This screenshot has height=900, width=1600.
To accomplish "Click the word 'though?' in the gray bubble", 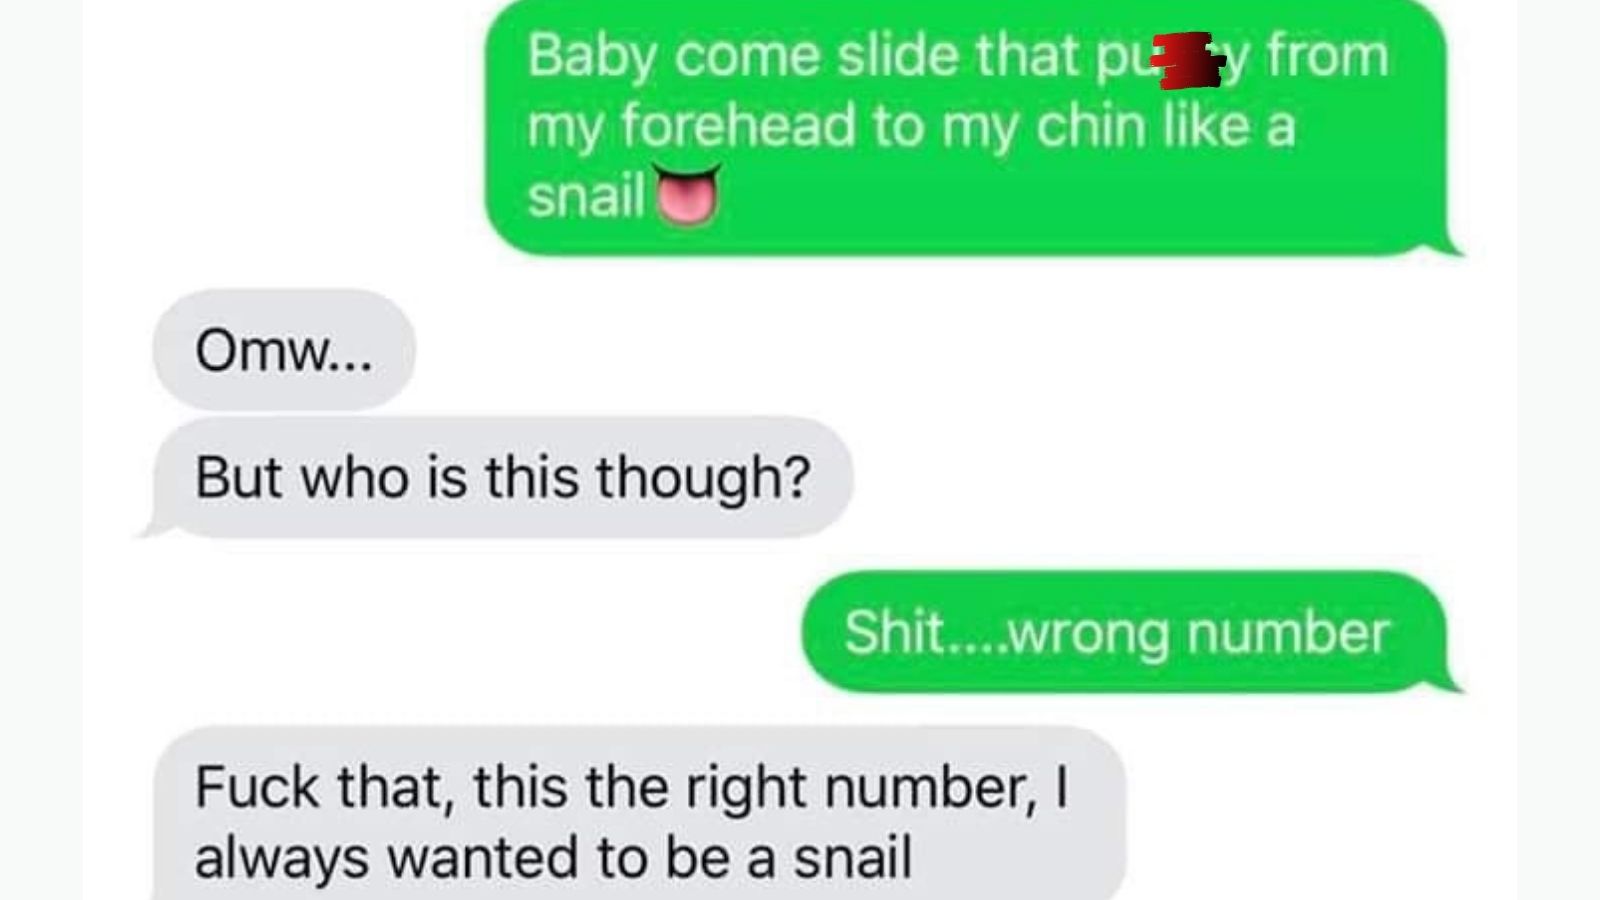I will [x=703, y=478].
